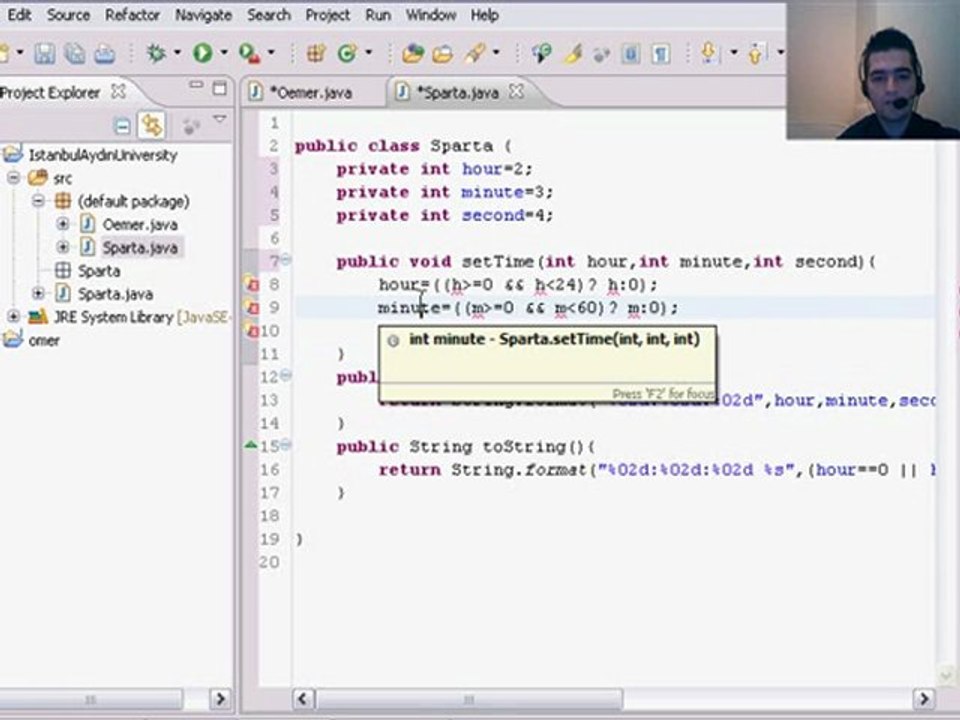The width and height of the screenshot is (960, 720).
Task: Select the IstanbulAydinUniversity project
Action: pyautogui.click(x=103, y=155)
